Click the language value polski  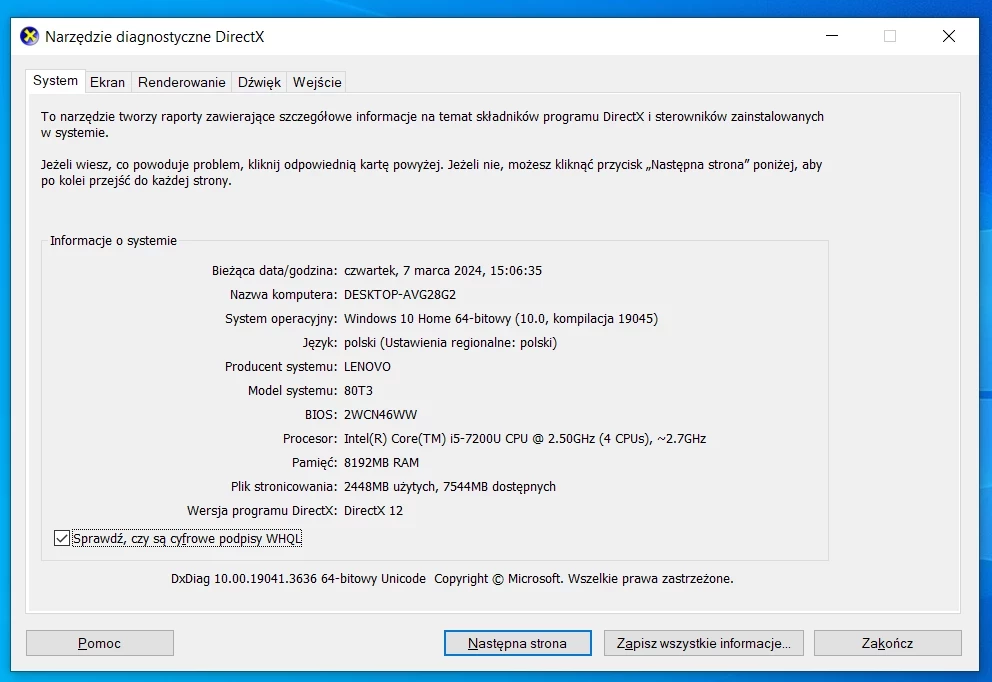pos(450,343)
